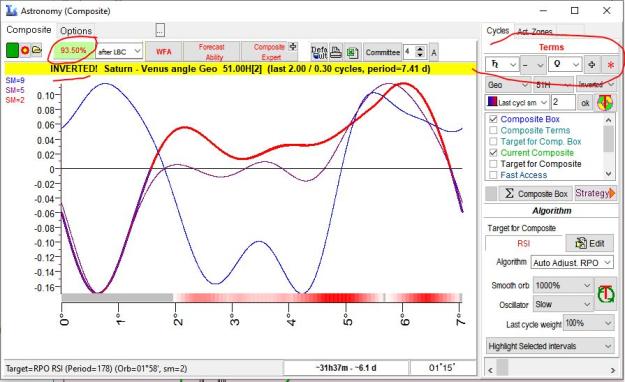Open the Highlight Selected Intervals dropdown
The height and width of the screenshot is (382, 625).
550,346
